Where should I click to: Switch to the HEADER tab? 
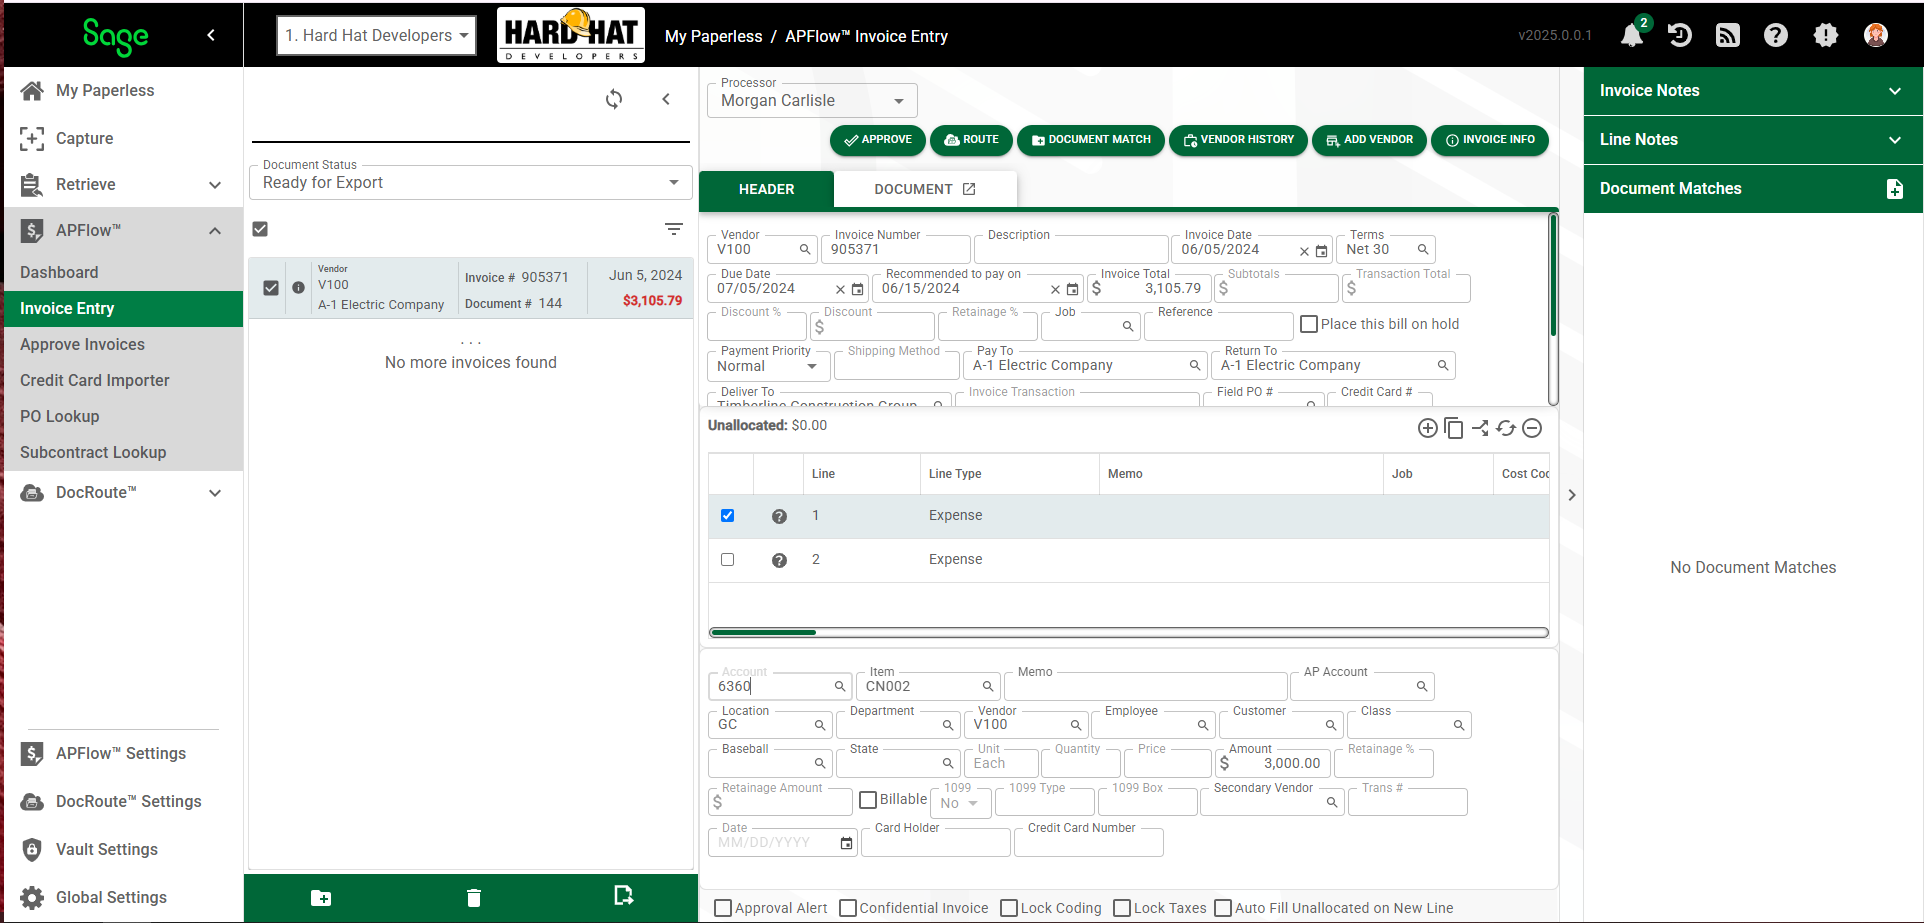766,189
